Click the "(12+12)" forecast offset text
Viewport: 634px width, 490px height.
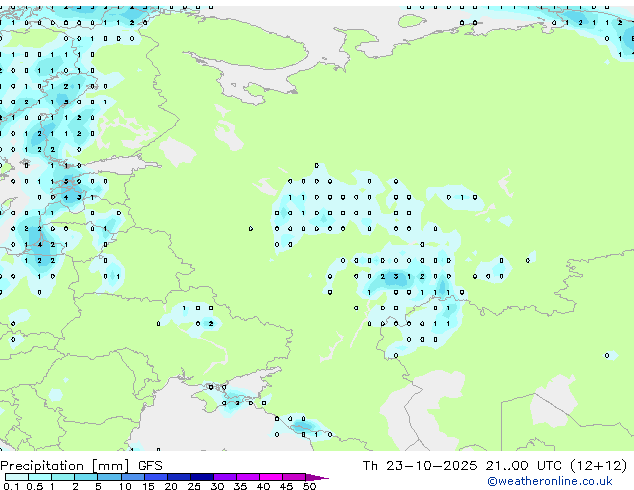pyautogui.click(x=598, y=466)
